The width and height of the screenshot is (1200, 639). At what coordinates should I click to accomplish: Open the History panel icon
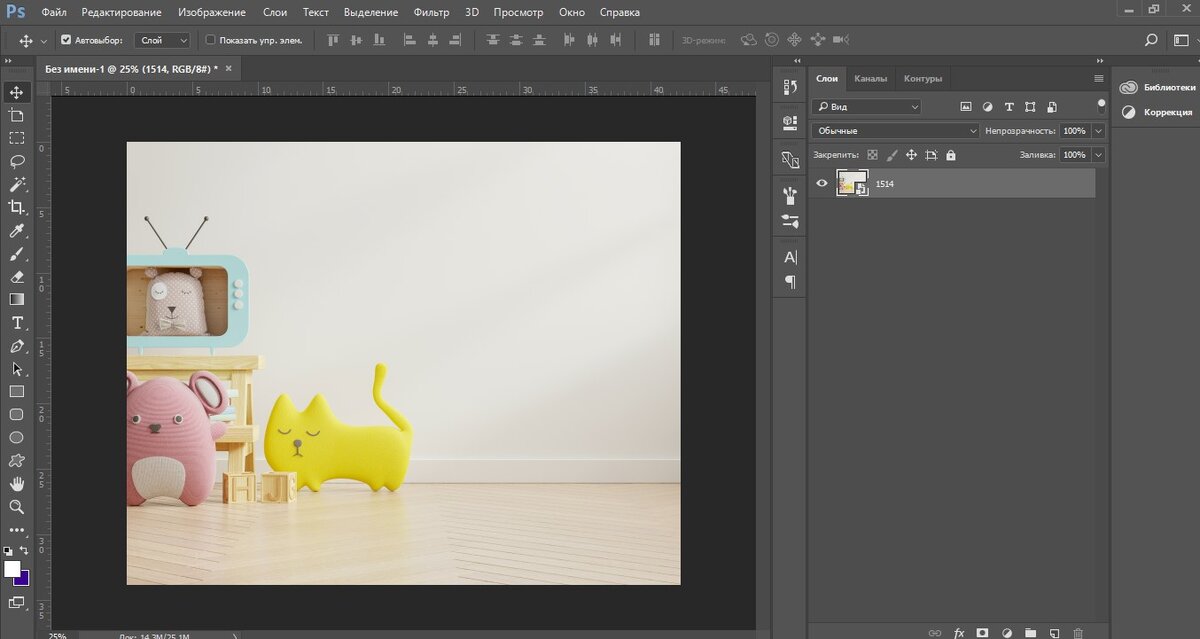790,88
